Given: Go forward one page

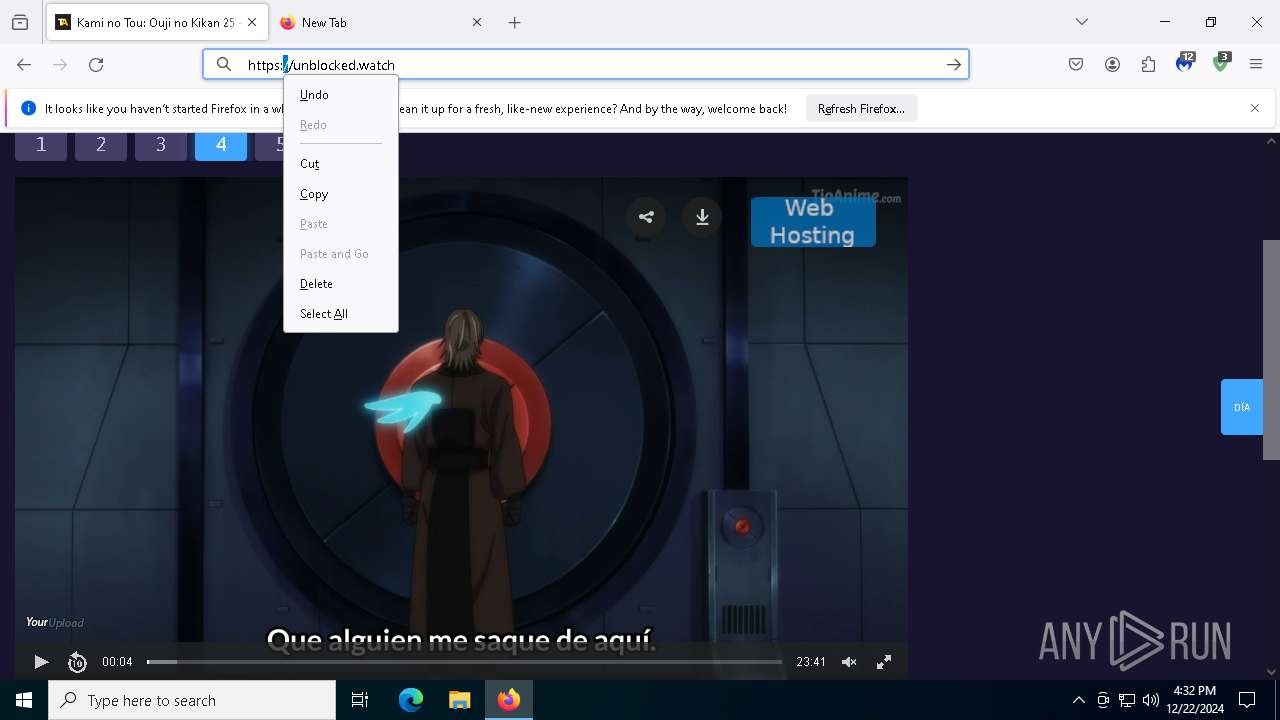Looking at the screenshot, I should (x=60, y=65).
